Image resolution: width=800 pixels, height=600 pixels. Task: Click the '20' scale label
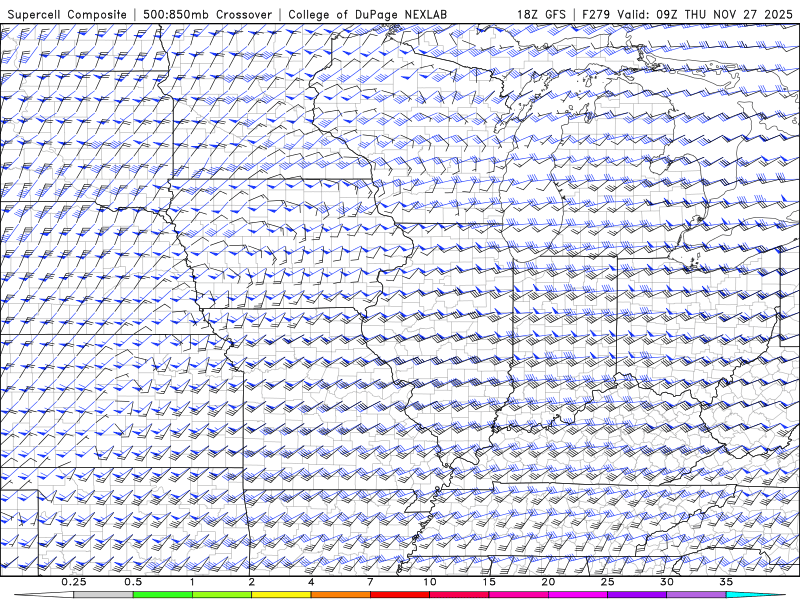coord(548,582)
